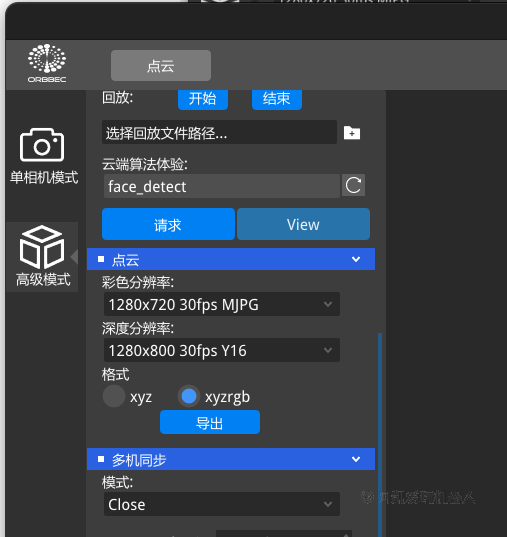
Task: Click square marker on 多机同步 section header
Action: [x=101, y=459]
